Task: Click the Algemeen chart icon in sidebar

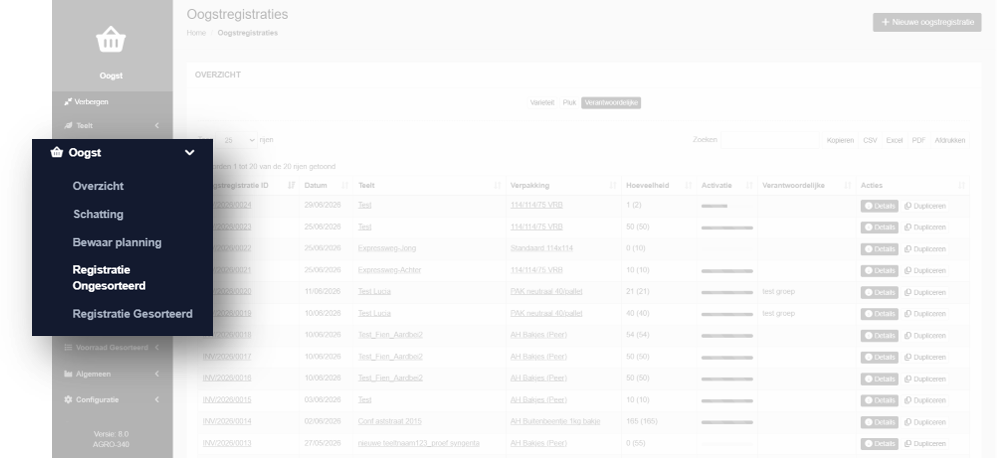Action: [x=68, y=374]
